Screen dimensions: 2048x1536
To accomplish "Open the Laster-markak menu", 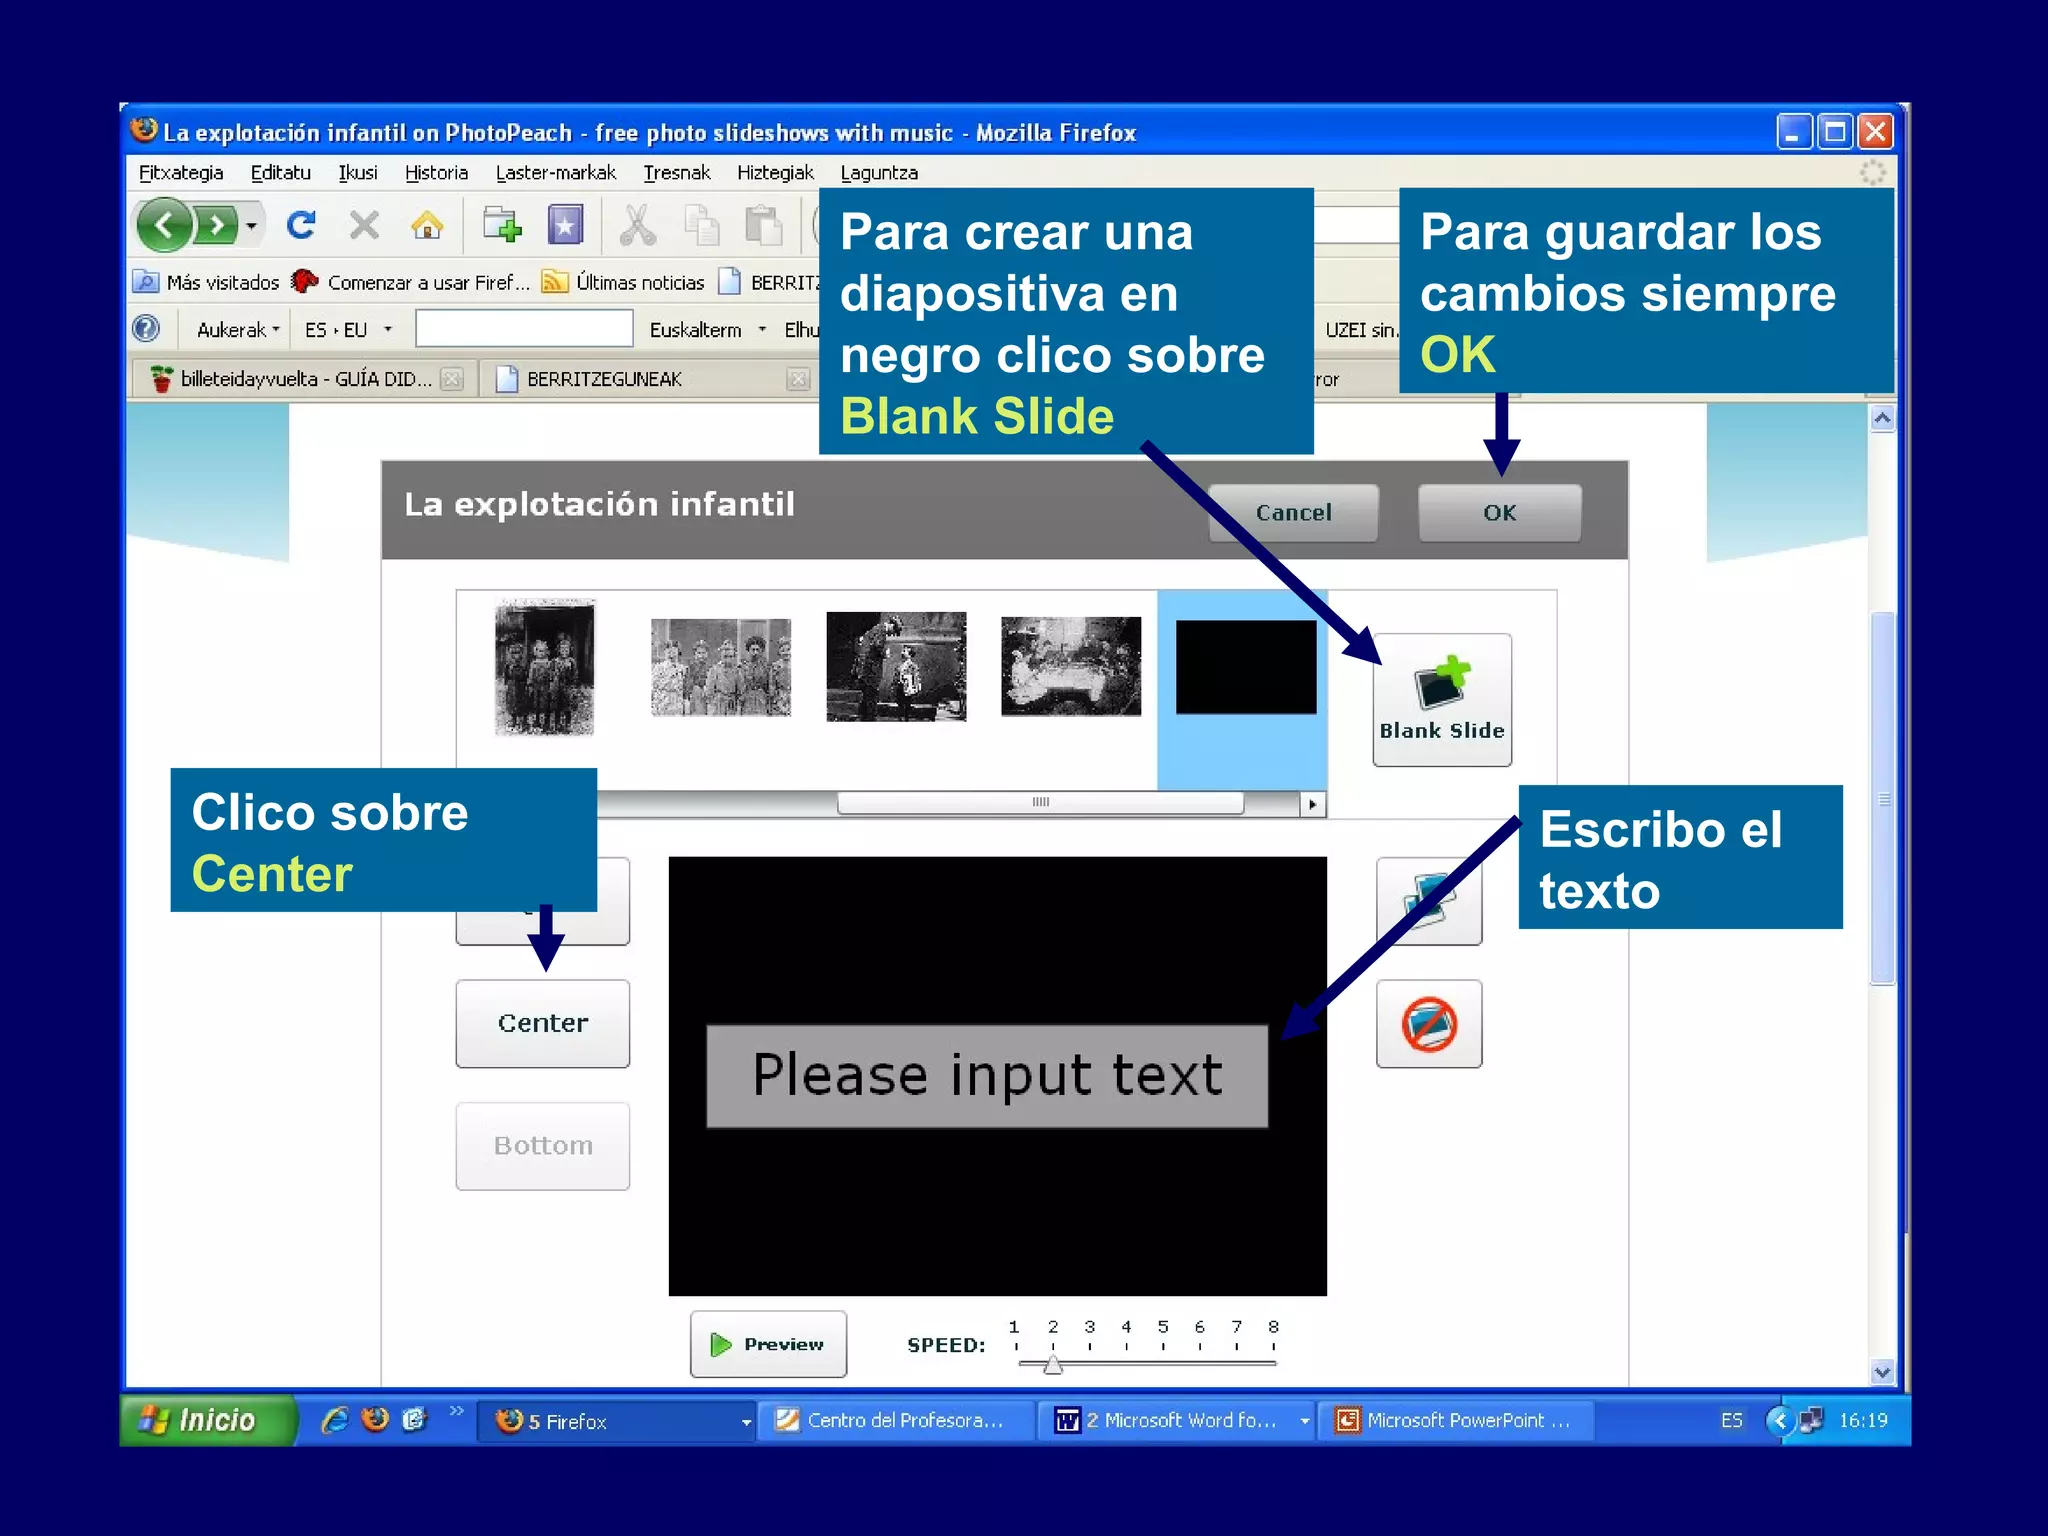I will tap(556, 172).
